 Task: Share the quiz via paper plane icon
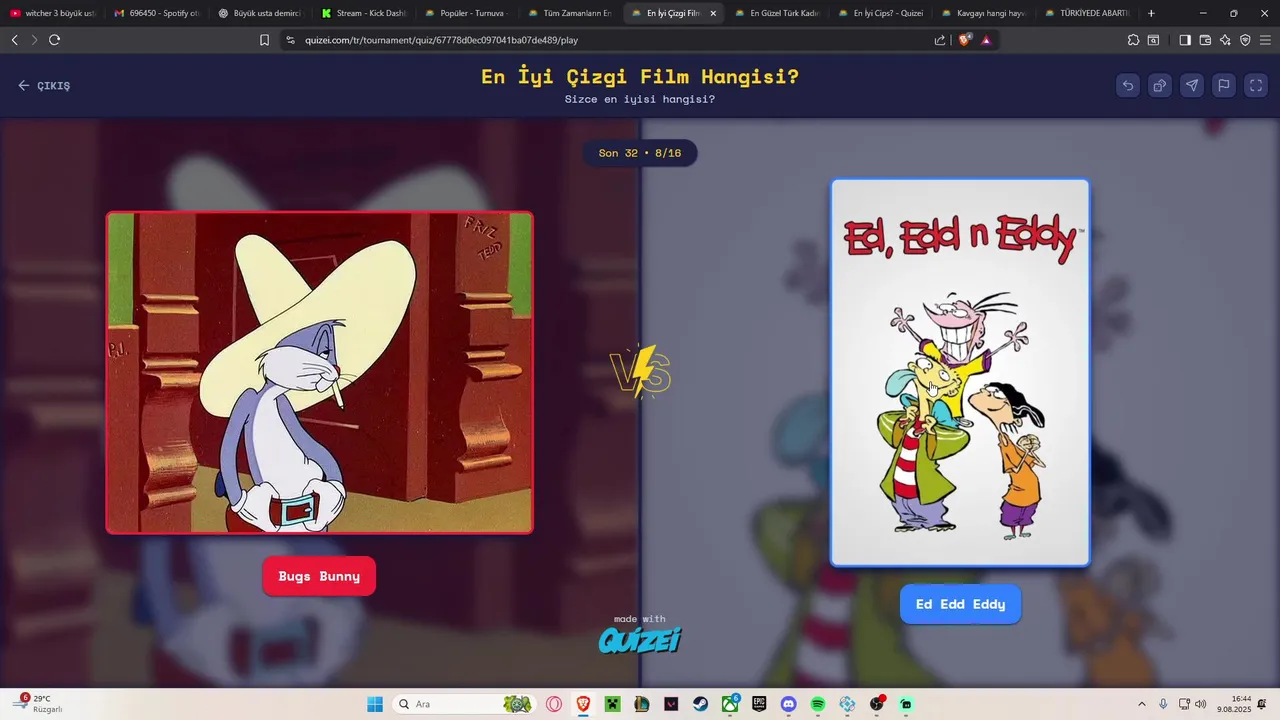[1192, 85]
